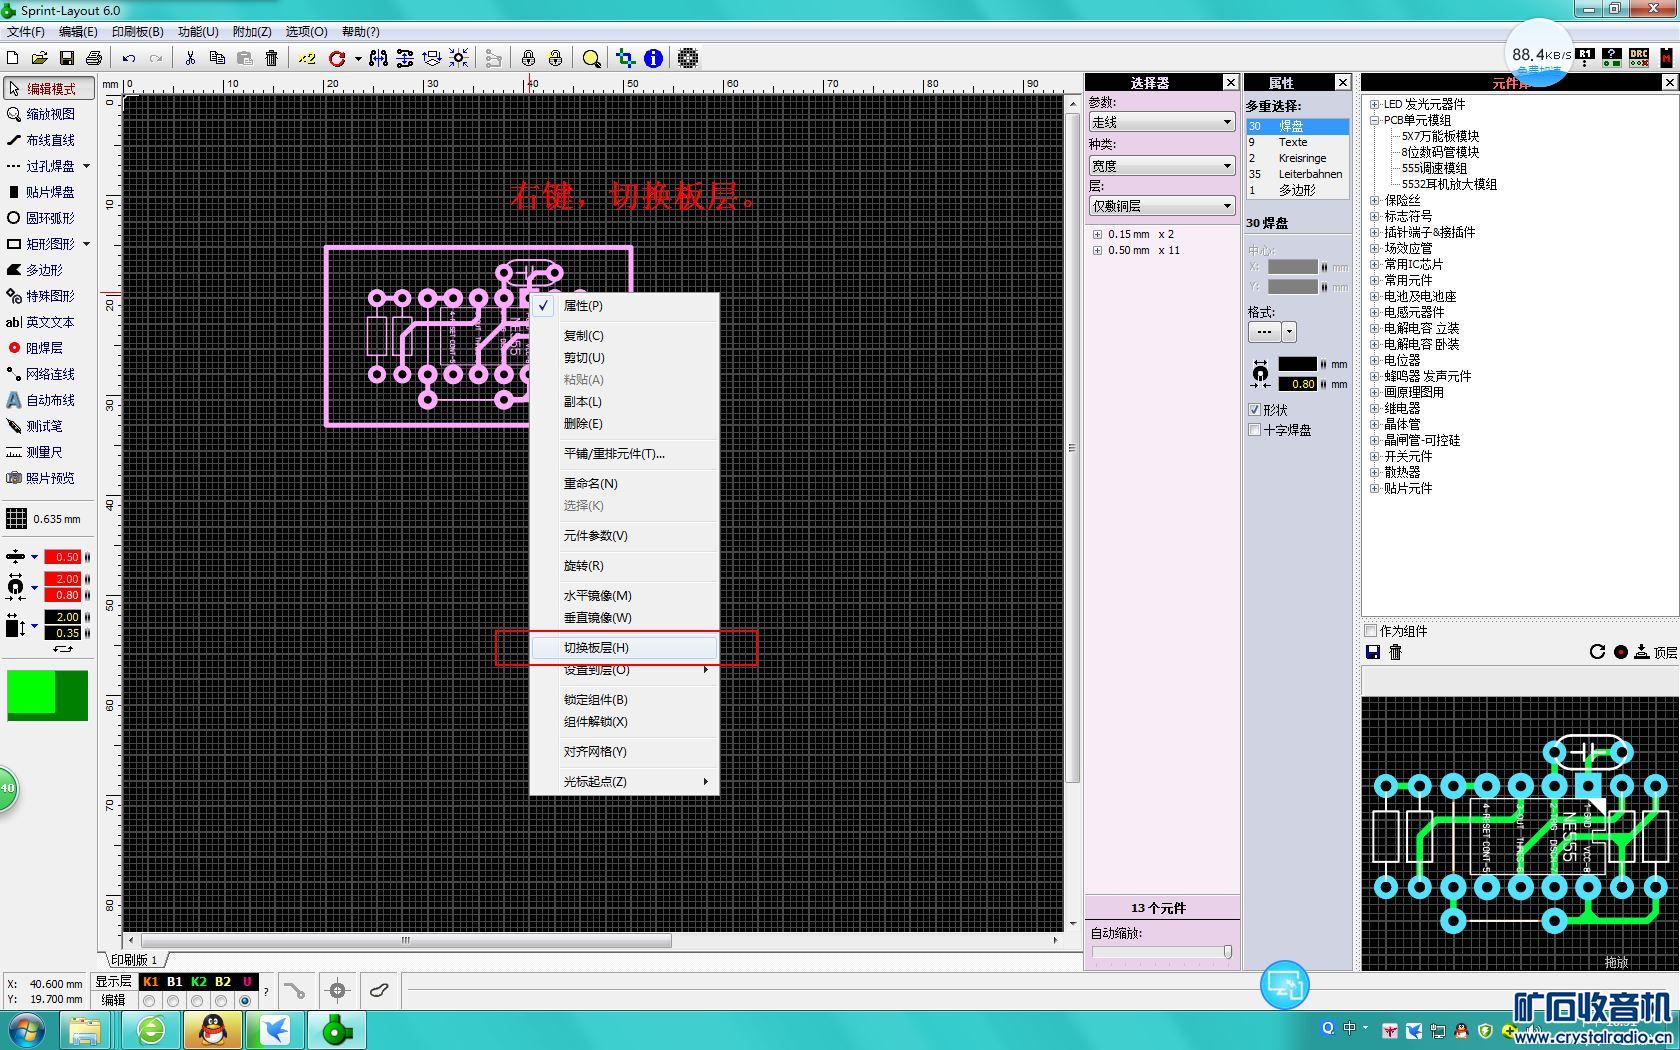Image resolution: width=1680 pixels, height=1050 pixels.
Task: Click the round dotted icon in toolbar
Action: 688,59
